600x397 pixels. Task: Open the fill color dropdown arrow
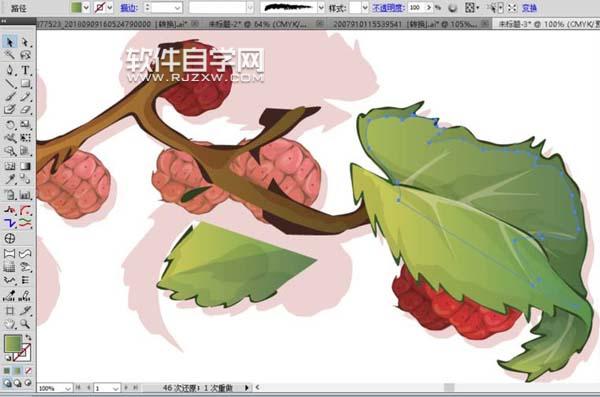(x=86, y=7)
